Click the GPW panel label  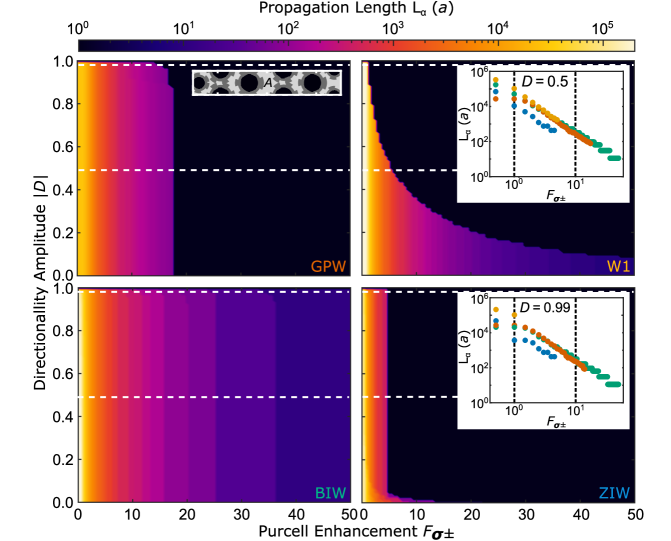pyautogui.click(x=328, y=267)
